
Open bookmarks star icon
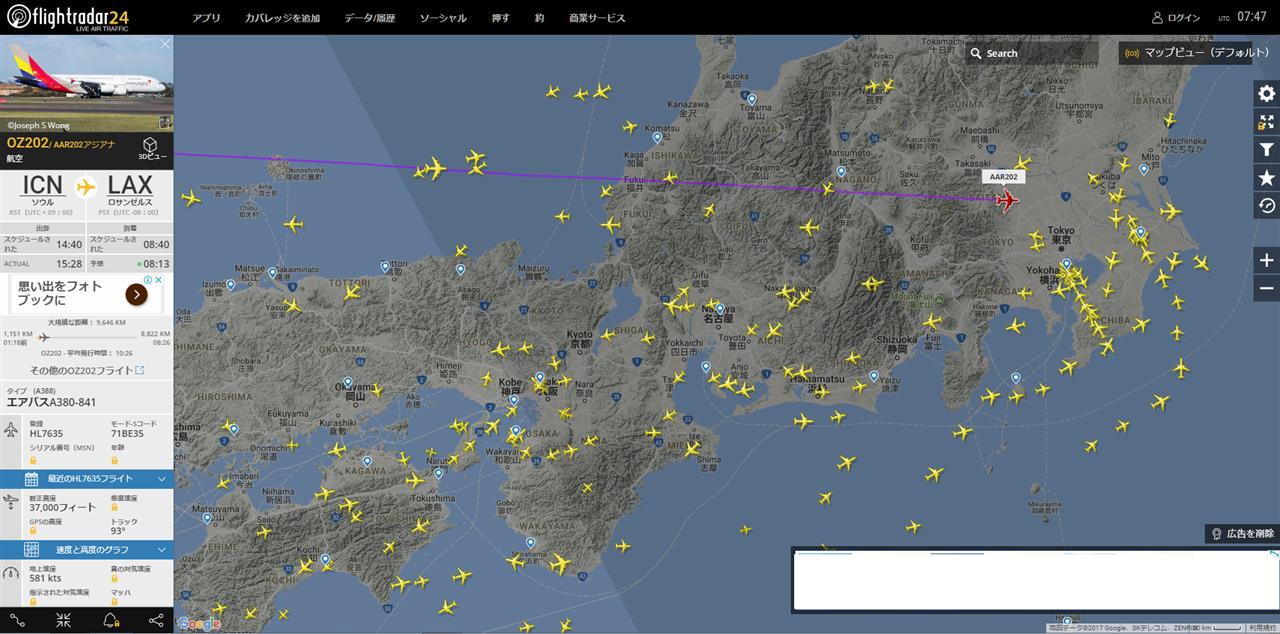point(1266,178)
